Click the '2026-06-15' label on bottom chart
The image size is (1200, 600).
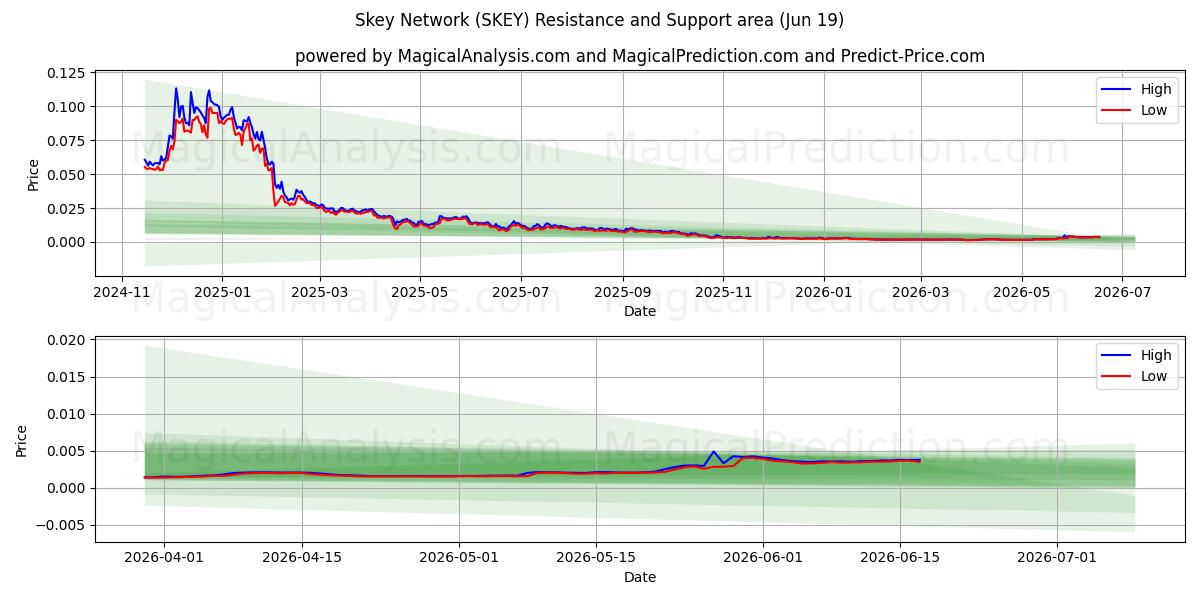pos(901,558)
